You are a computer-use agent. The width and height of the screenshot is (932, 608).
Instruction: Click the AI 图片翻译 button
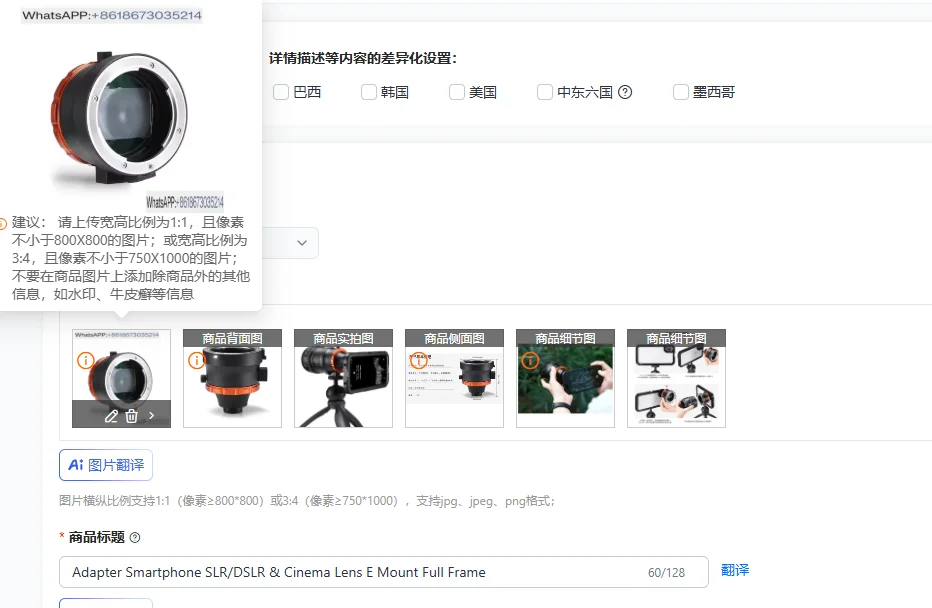(x=106, y=465)
